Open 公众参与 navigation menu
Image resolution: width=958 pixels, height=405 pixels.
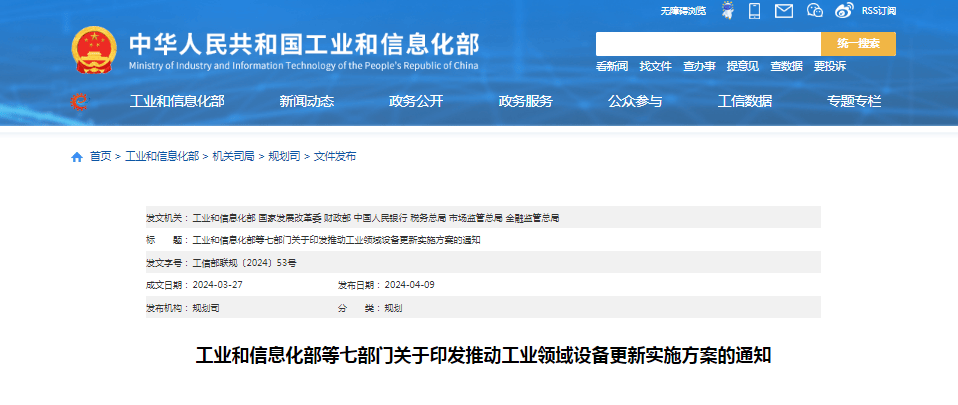pos(635,101)
